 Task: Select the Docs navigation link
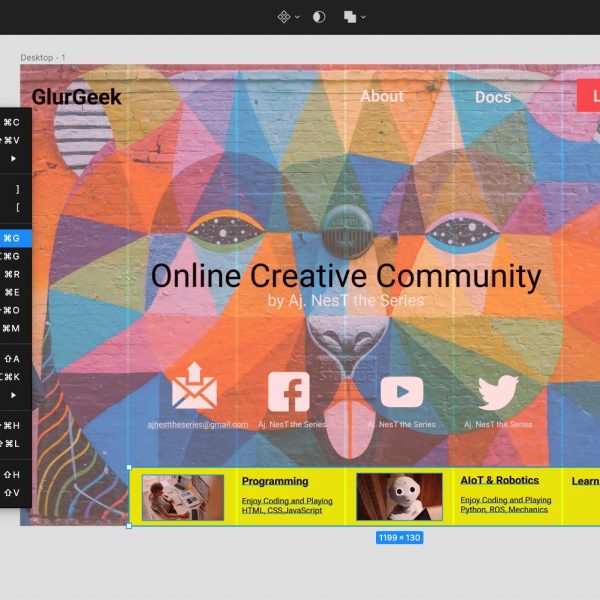[492, 97]
